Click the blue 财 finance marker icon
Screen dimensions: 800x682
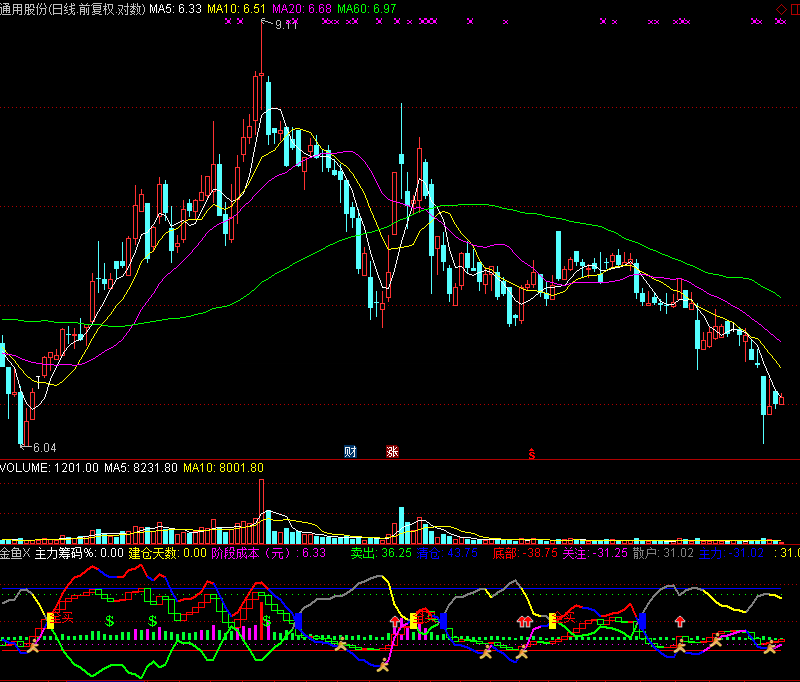coord(350,451)
